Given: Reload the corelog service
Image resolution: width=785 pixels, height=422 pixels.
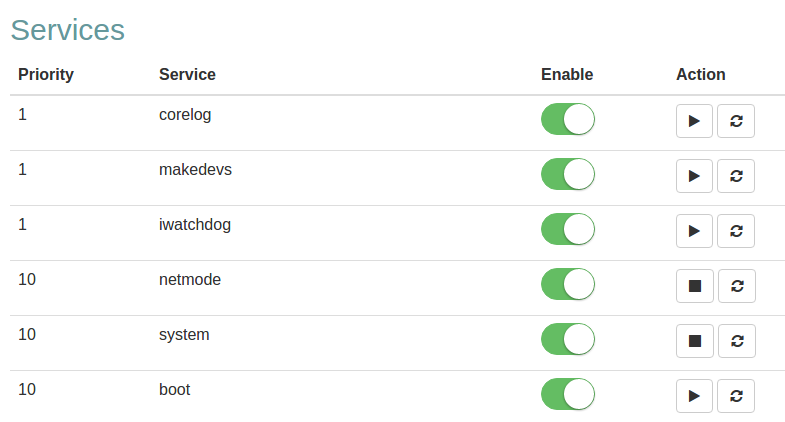Looking at the screenshot, I should 737,121.
